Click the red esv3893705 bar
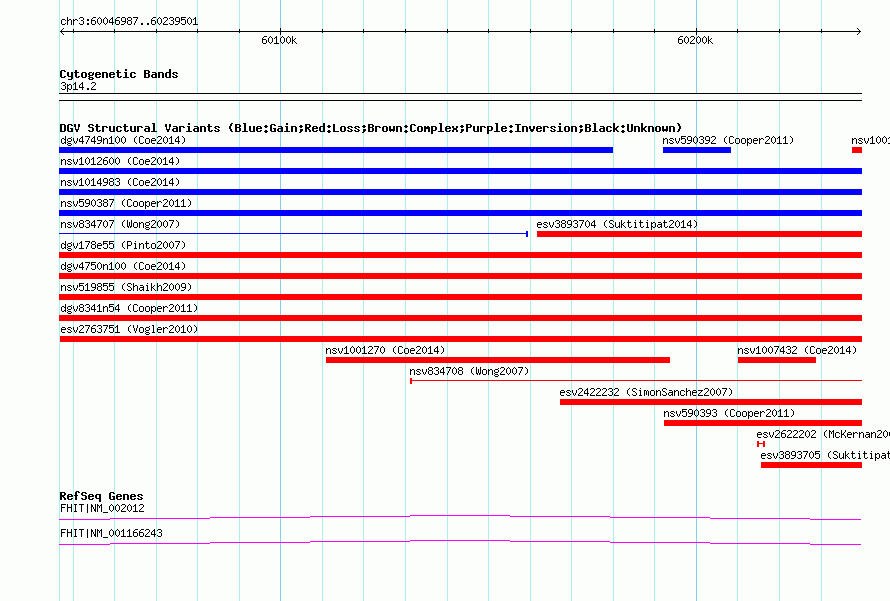 [x=812, y=465]
